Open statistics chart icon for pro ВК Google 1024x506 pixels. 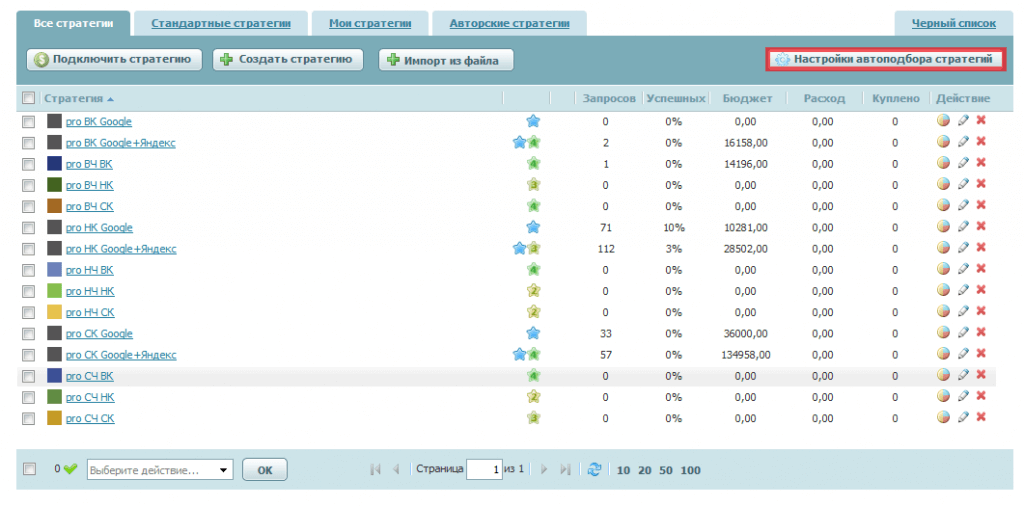tap(943, 121)
